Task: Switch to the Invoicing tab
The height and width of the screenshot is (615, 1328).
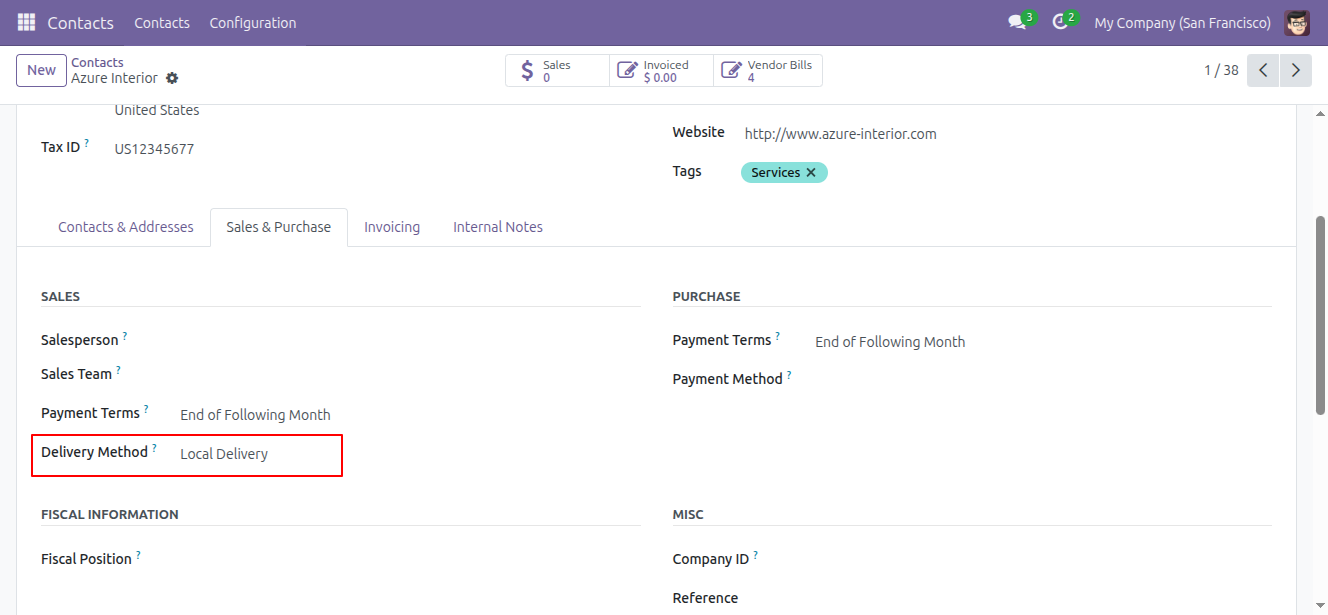Action: pyautogui.click(x=392, y=227)
